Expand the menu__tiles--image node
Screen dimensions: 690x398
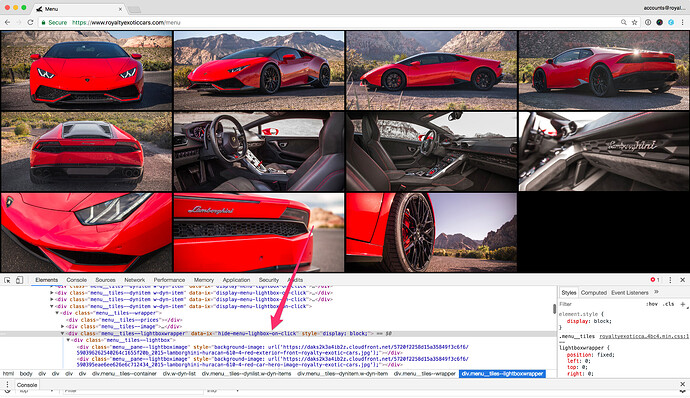(62, 327)
